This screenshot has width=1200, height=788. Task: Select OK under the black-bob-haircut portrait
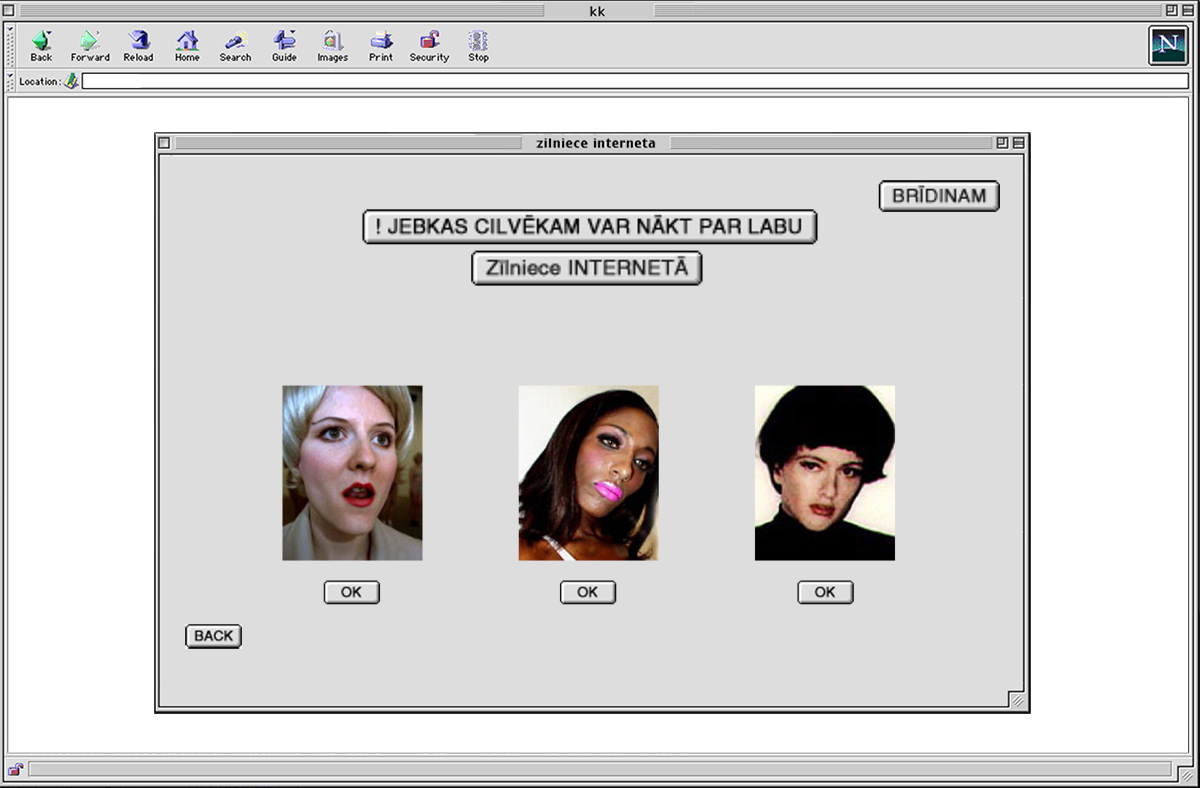(825, 592)
